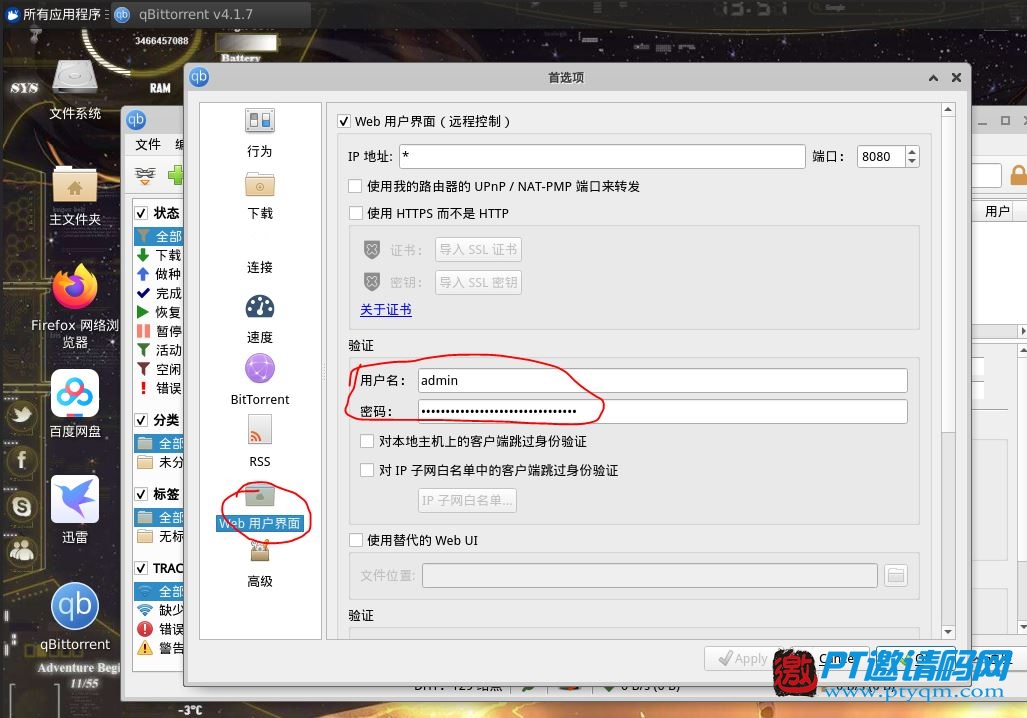
Task: Toggle the 分类 filter group checkbox
Action: [141, 420]
